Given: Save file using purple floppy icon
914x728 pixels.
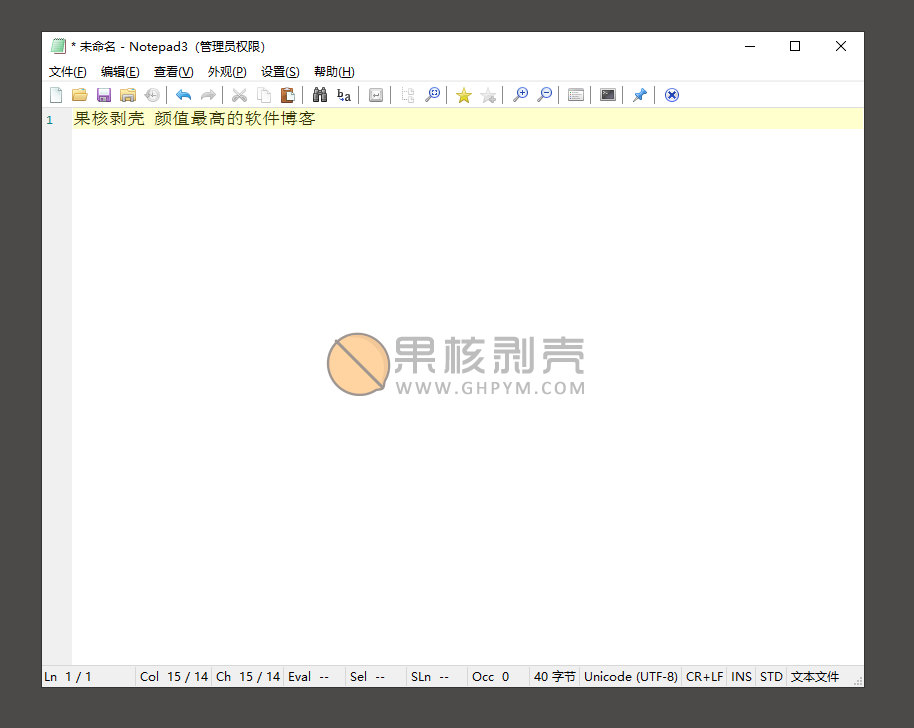Looking at the screenshot, I should 104,95.
